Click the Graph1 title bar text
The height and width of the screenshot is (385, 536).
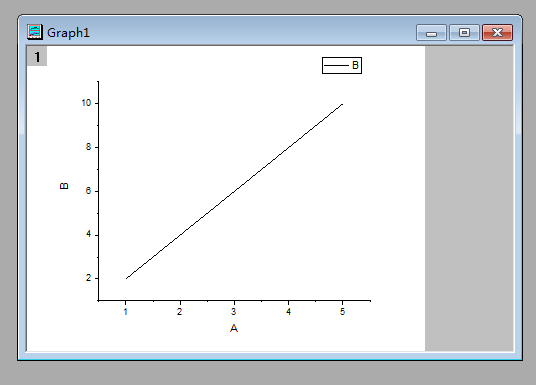coord(68,33)
